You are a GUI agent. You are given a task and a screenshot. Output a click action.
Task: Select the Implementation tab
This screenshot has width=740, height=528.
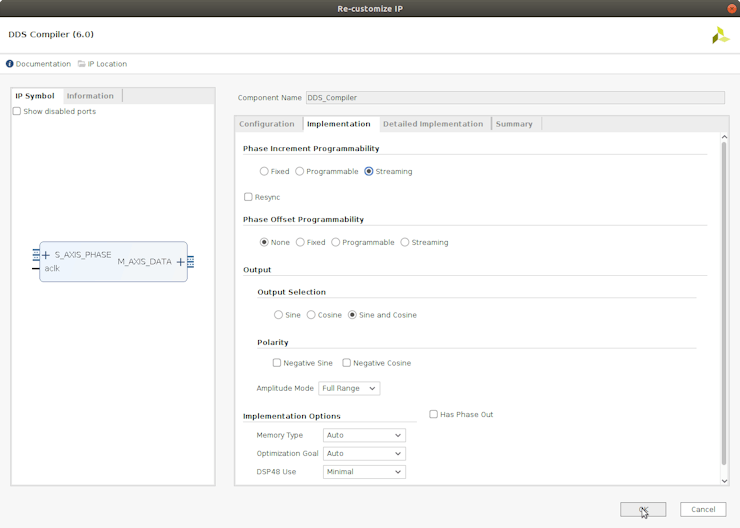339,124
